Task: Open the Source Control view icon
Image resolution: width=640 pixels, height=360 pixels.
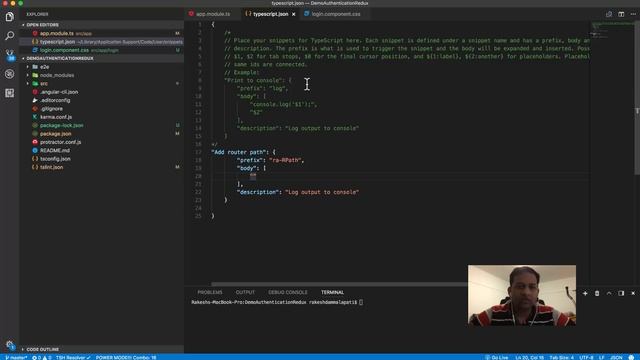Action: click(x=9, y=55)
